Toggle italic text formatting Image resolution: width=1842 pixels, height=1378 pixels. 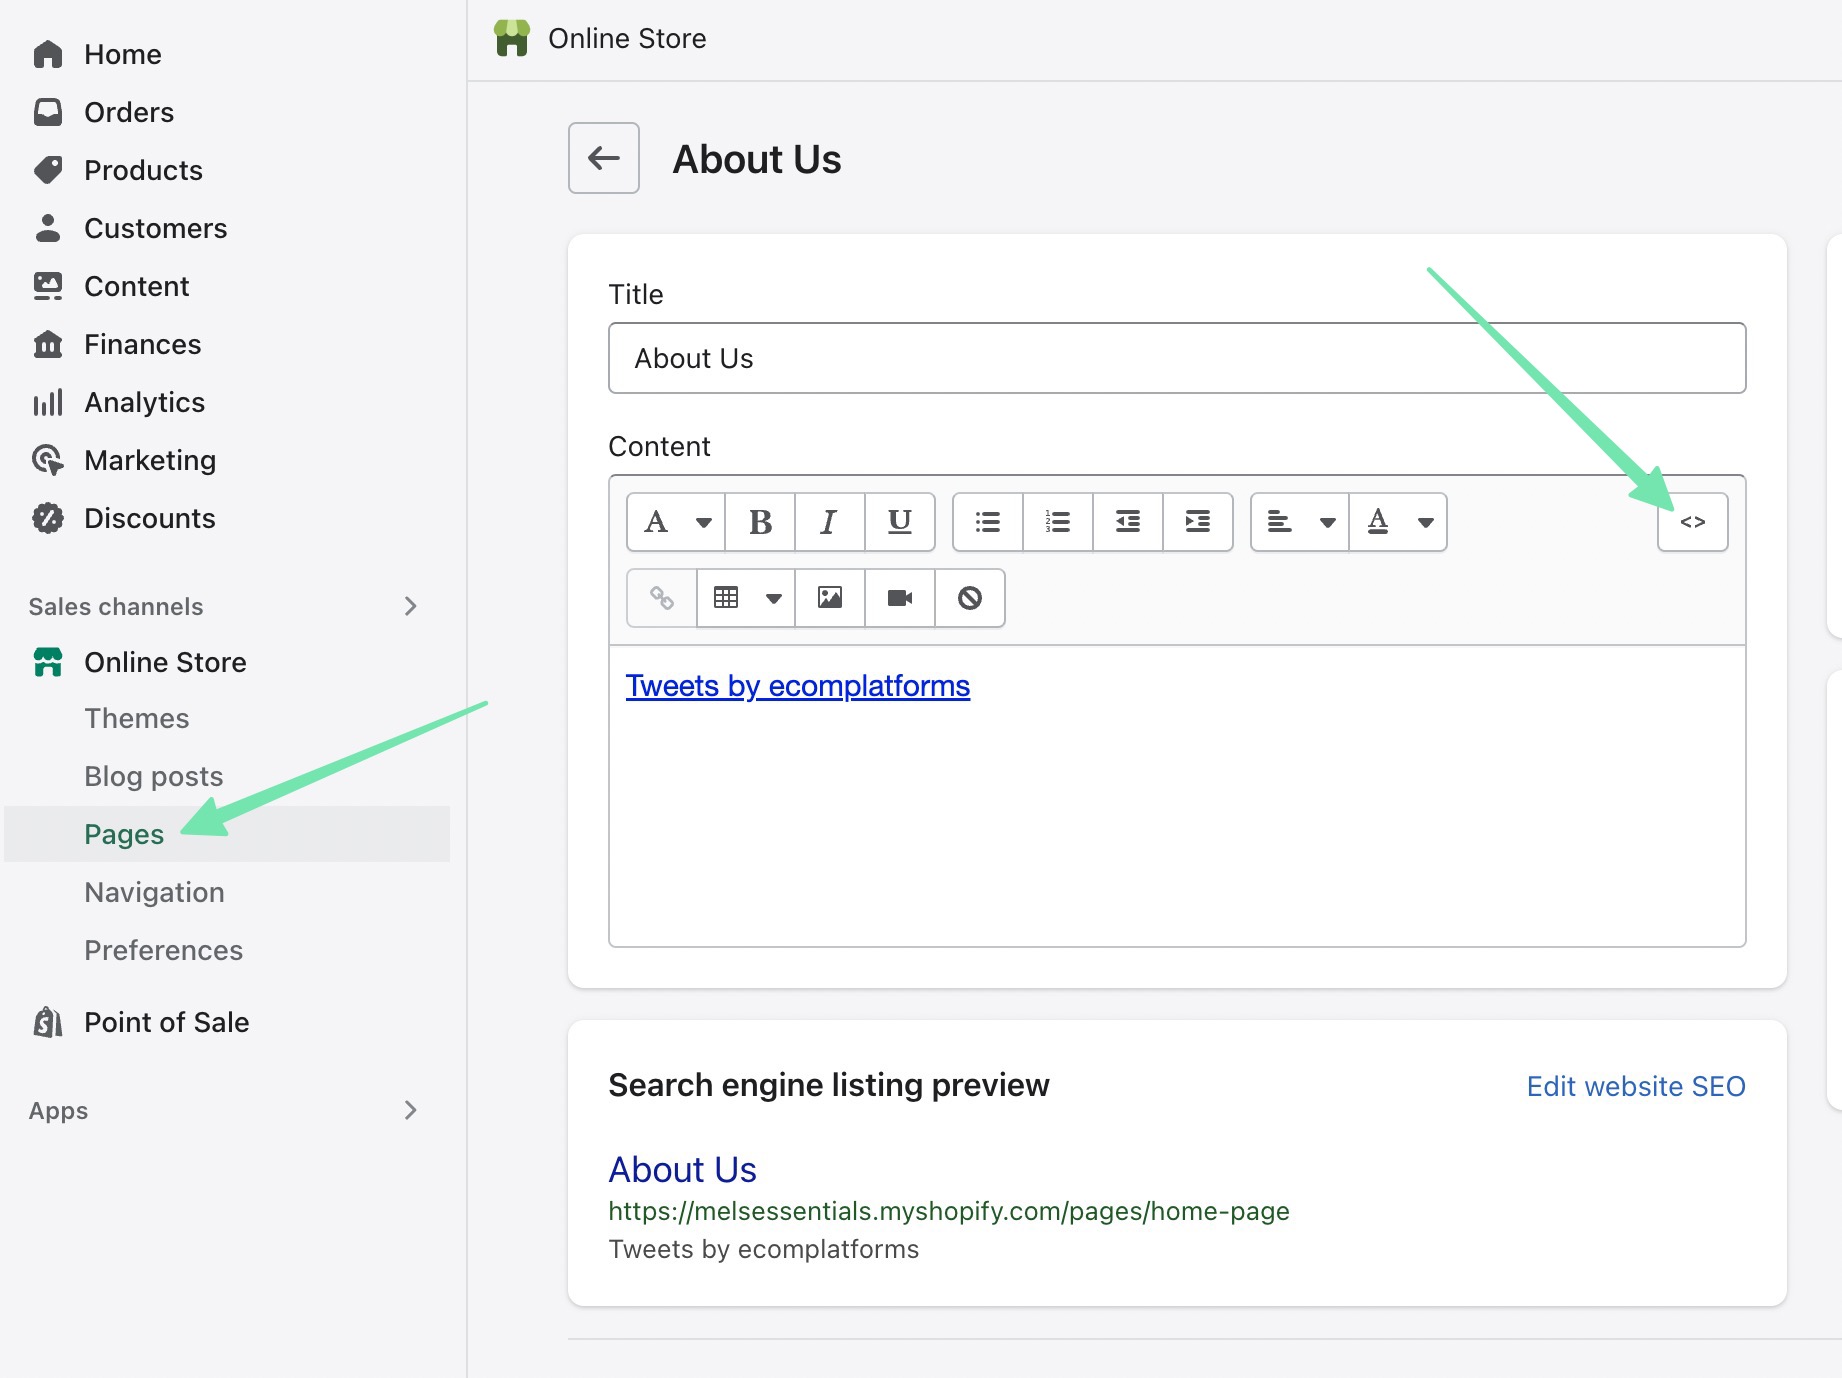pyautogui.click(x=829, y=522)
